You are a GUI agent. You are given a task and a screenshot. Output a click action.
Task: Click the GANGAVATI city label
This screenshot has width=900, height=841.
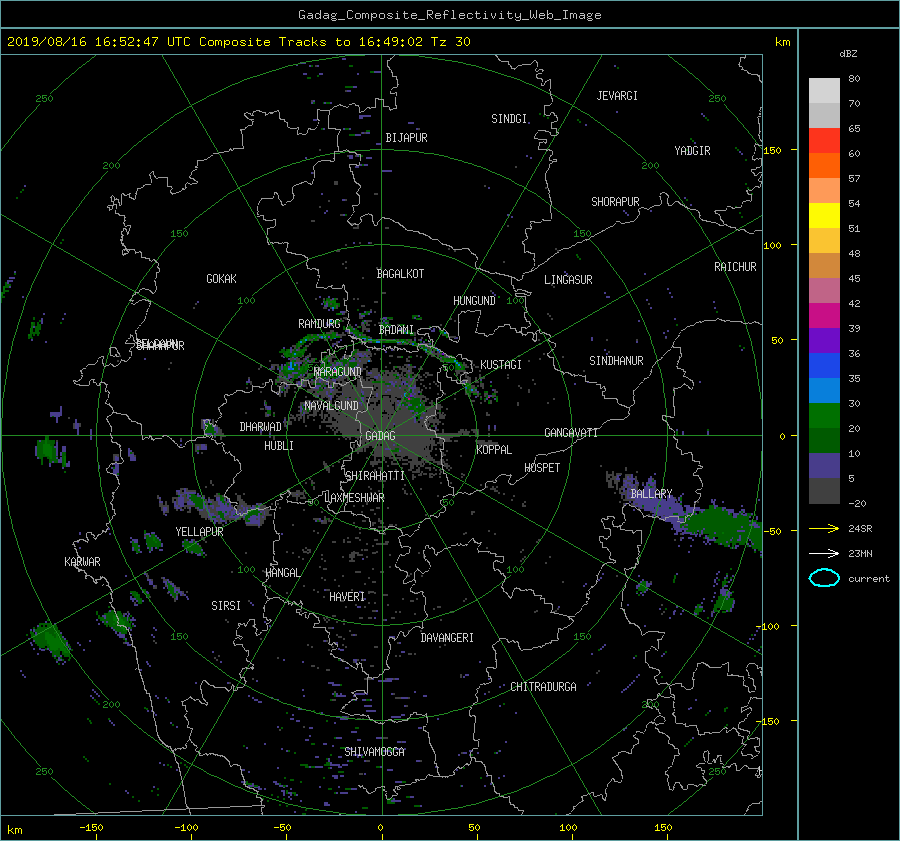pos(571,433)
